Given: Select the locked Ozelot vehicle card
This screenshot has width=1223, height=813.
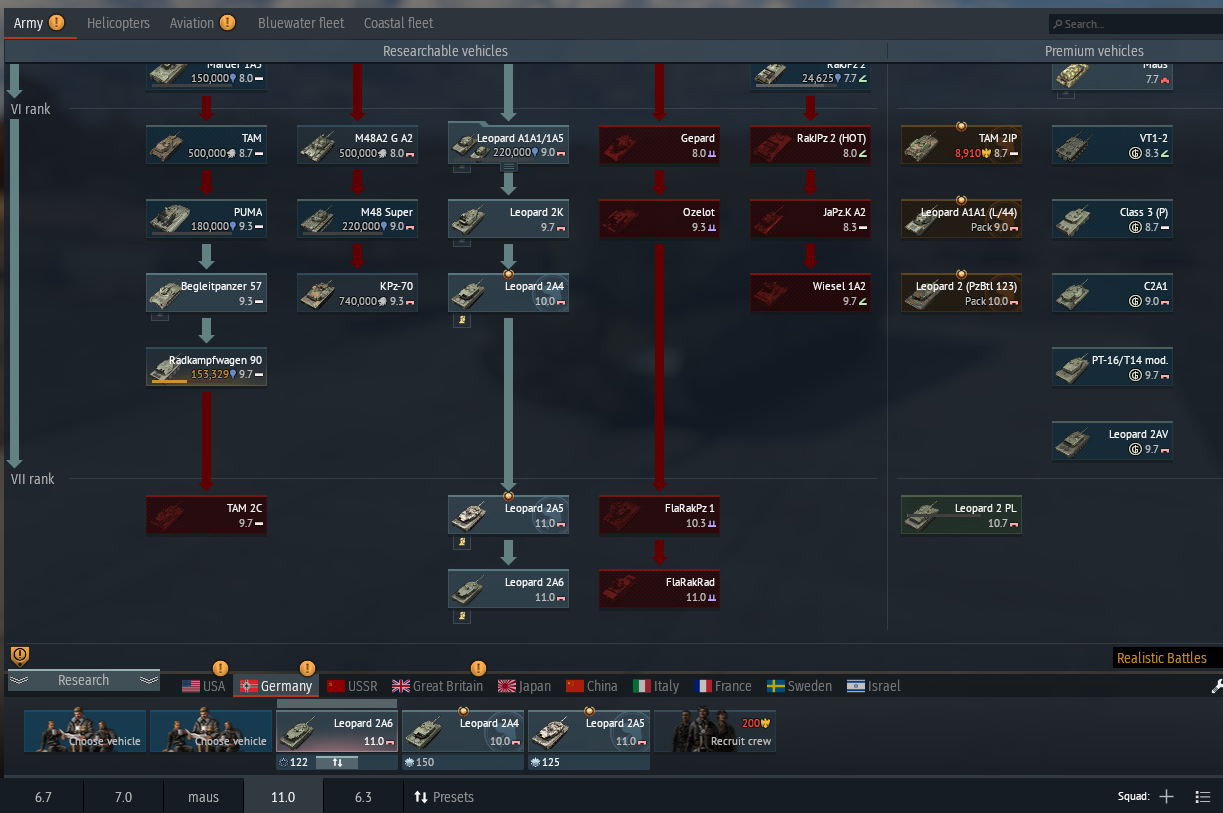Looking at the screenshot, I should click(660, 219).
